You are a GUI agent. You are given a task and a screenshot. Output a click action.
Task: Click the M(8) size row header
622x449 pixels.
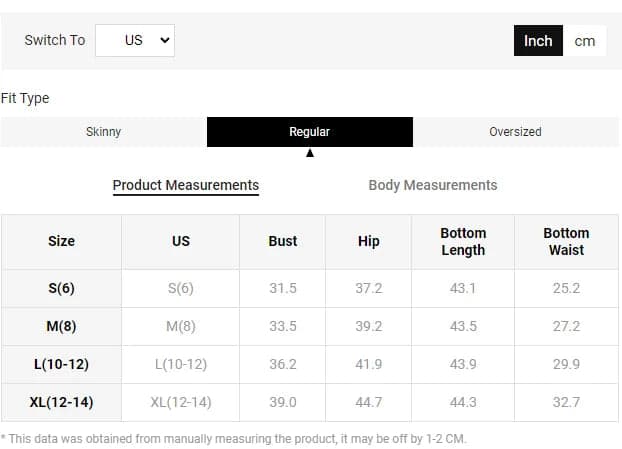tap(61, 326)
